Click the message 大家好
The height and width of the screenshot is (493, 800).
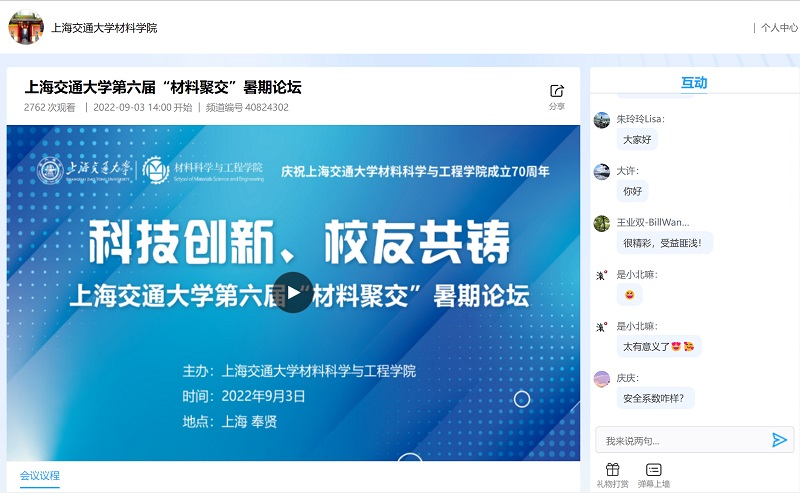[637, 139]
